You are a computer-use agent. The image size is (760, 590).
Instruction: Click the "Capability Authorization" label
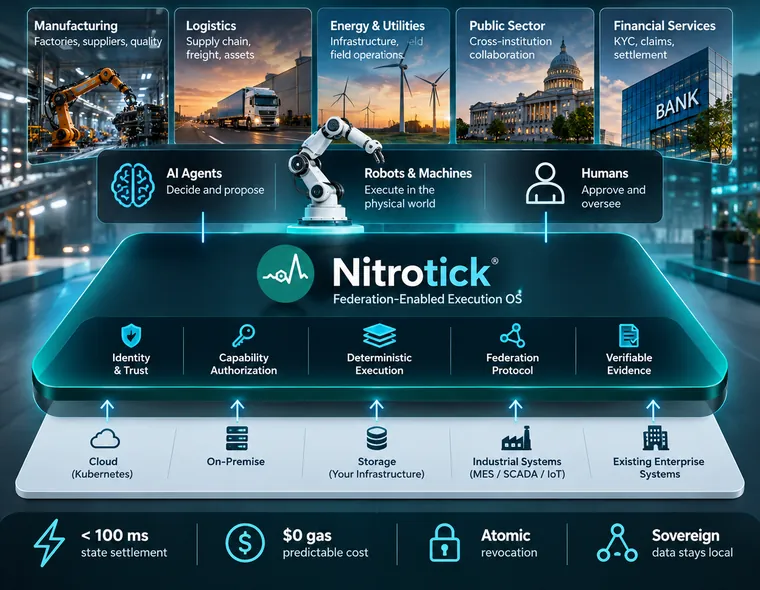[x=243, y=364]
